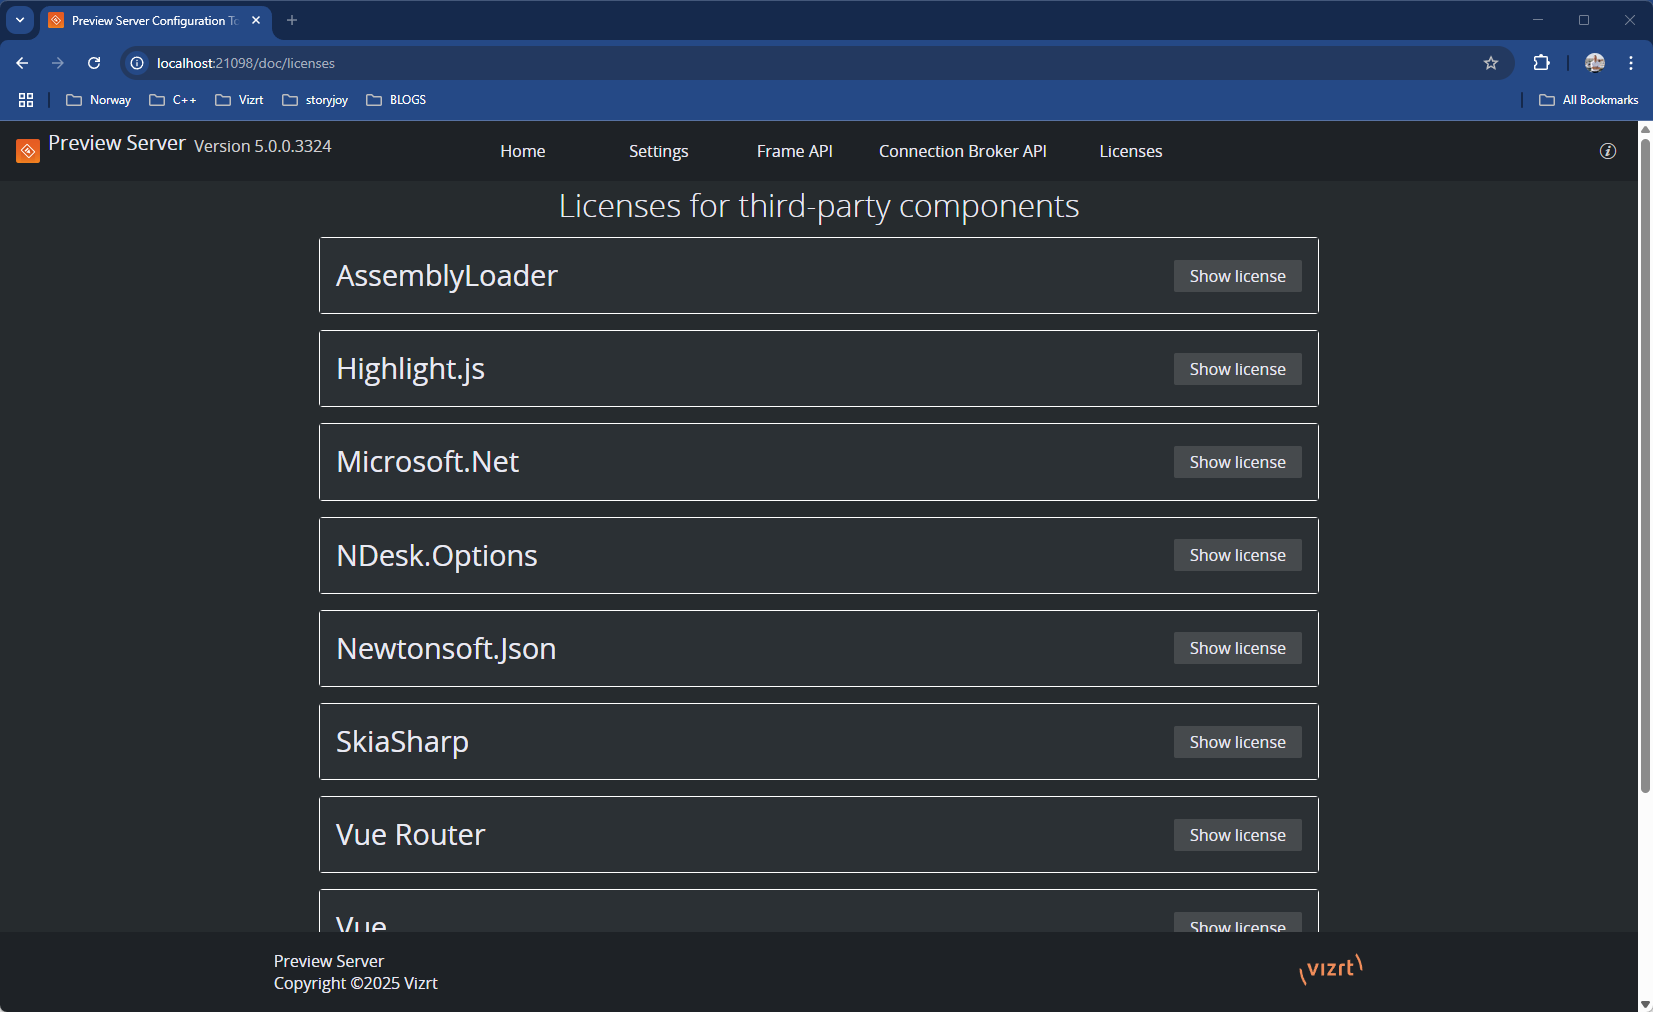Click the browser forward arrow

(x=58, y=63)
